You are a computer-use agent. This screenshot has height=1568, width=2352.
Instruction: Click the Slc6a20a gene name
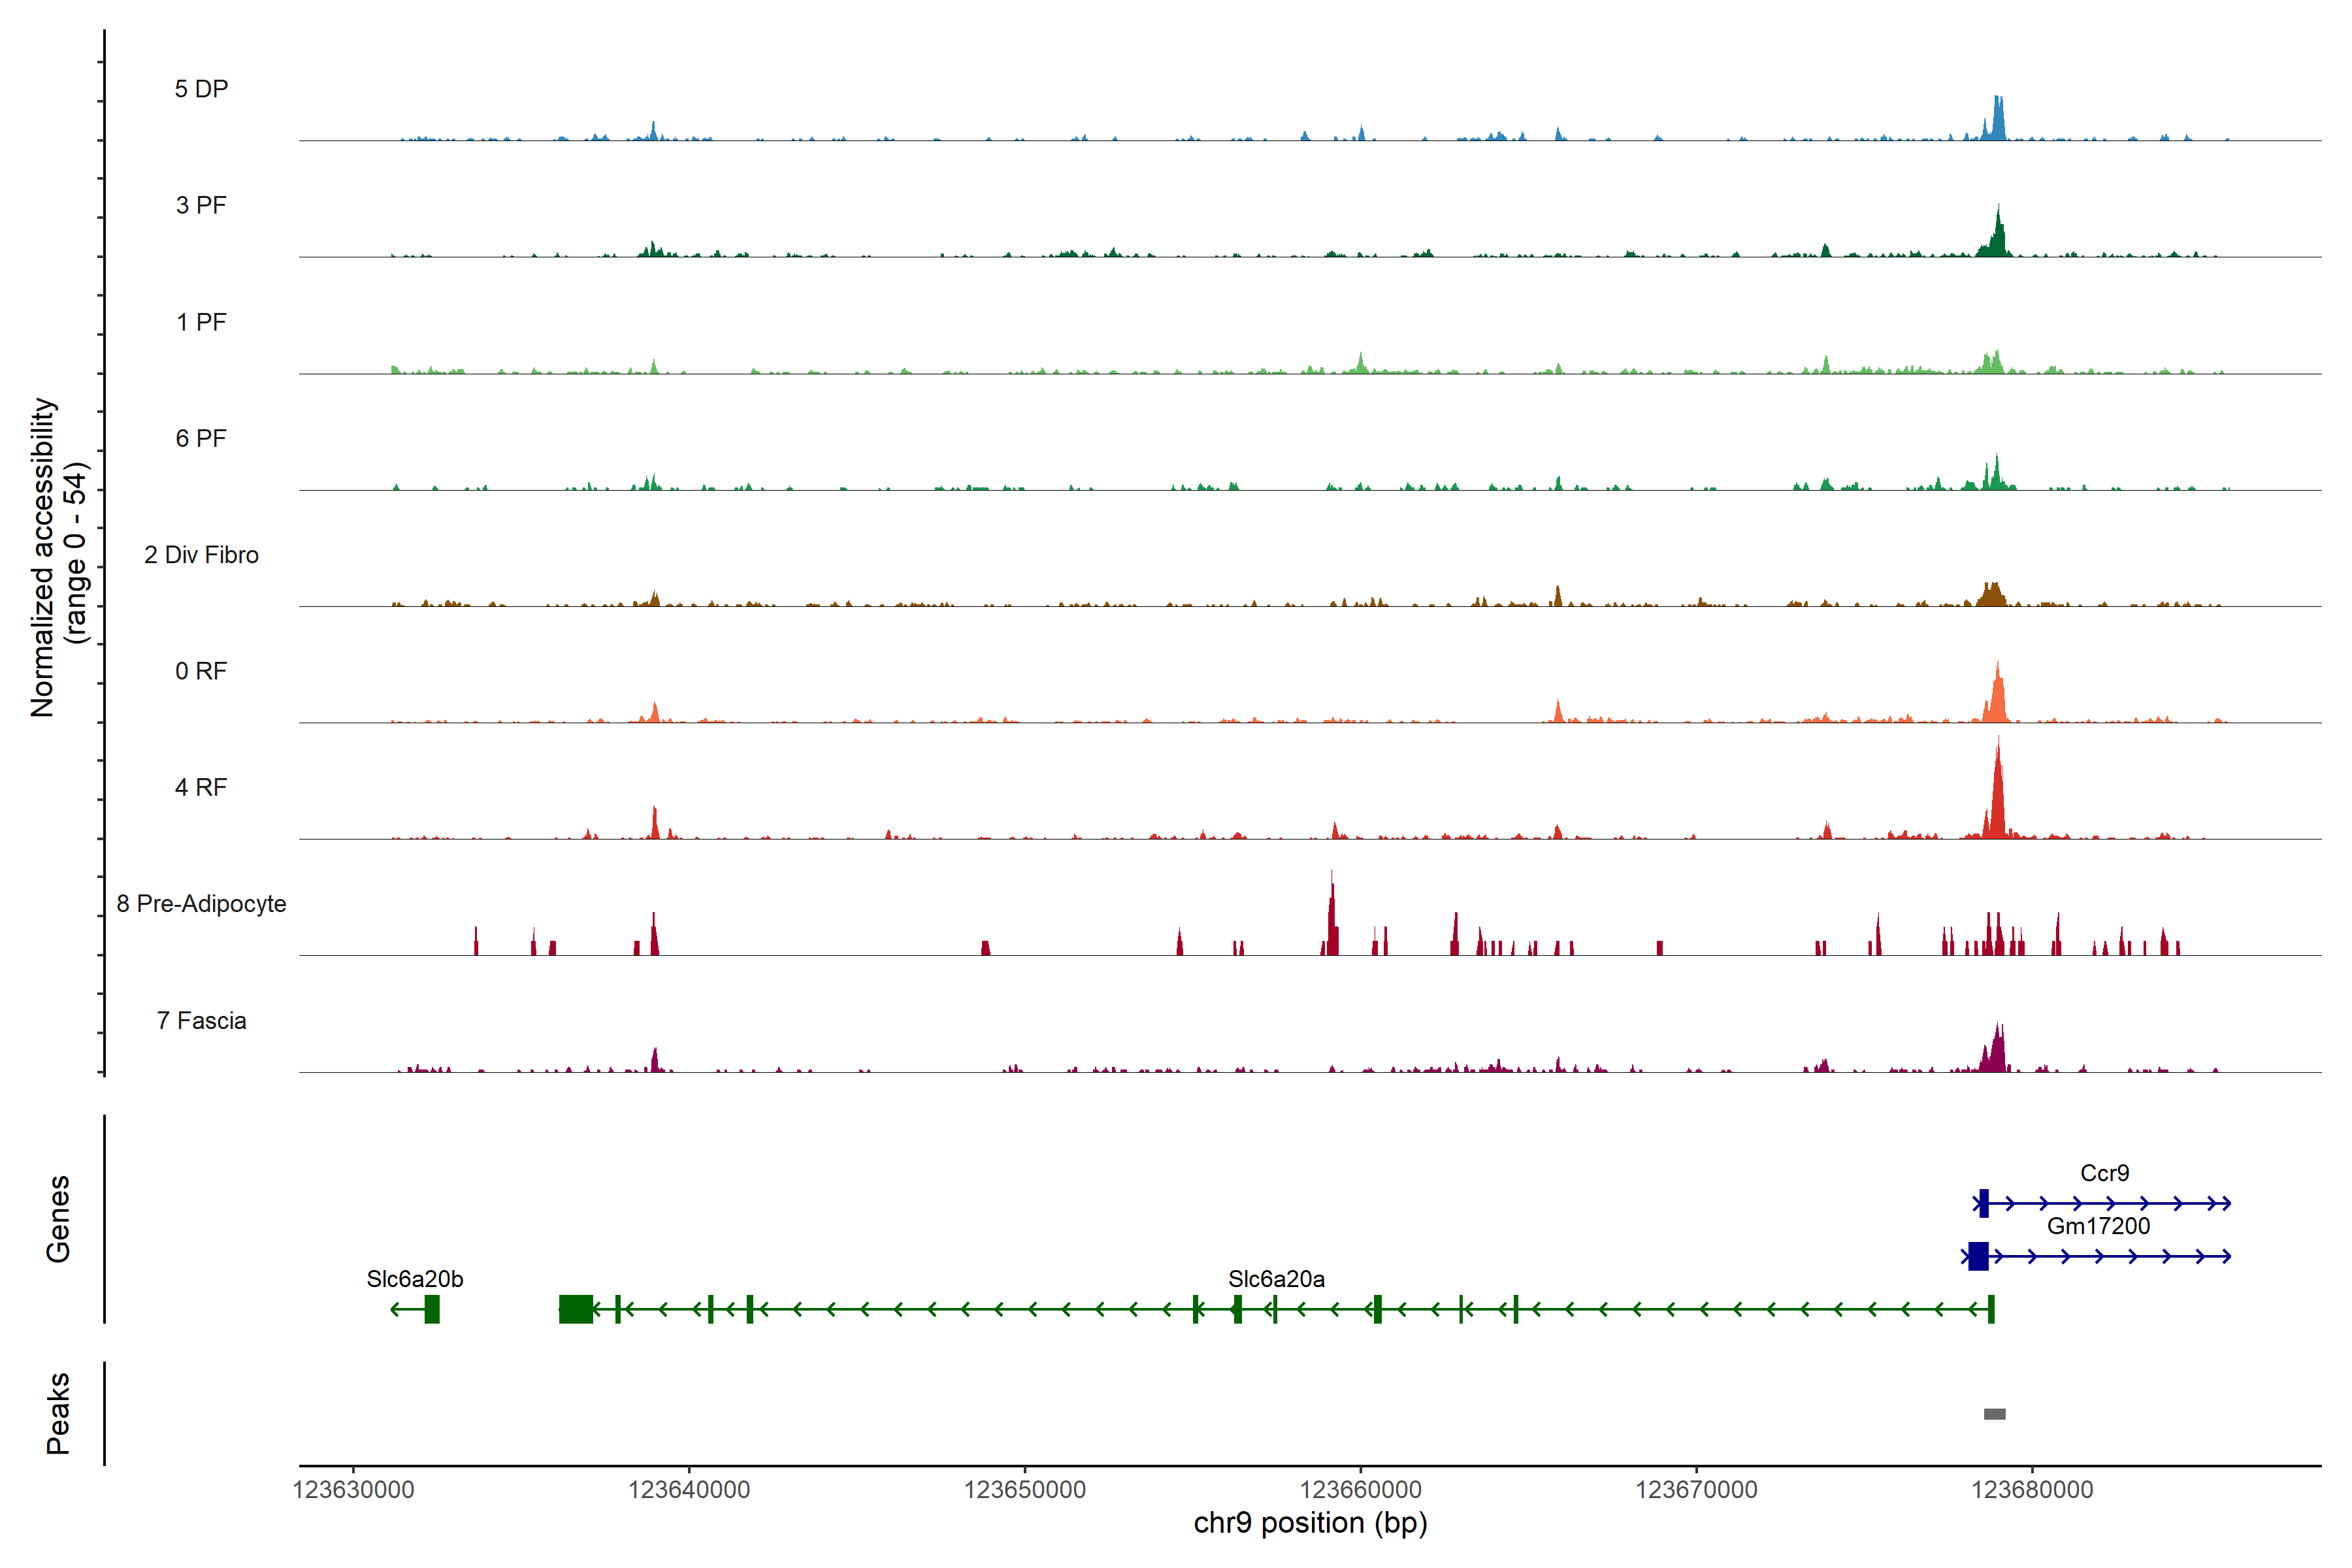click(x=1276, y=1279)
